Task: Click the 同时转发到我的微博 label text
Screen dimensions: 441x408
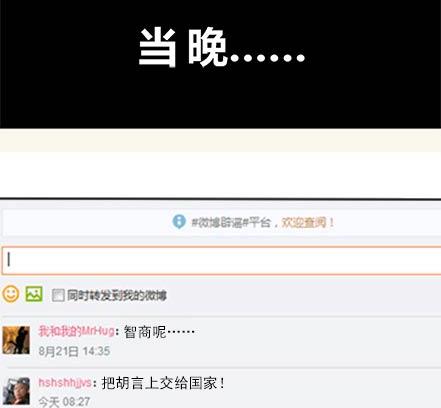Action: tap(117, 295)
